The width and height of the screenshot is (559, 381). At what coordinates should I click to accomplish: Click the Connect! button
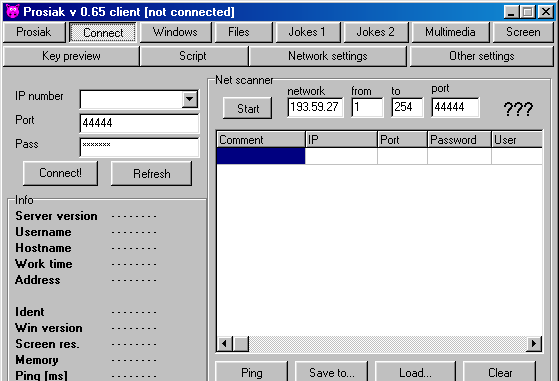[60, 173]
